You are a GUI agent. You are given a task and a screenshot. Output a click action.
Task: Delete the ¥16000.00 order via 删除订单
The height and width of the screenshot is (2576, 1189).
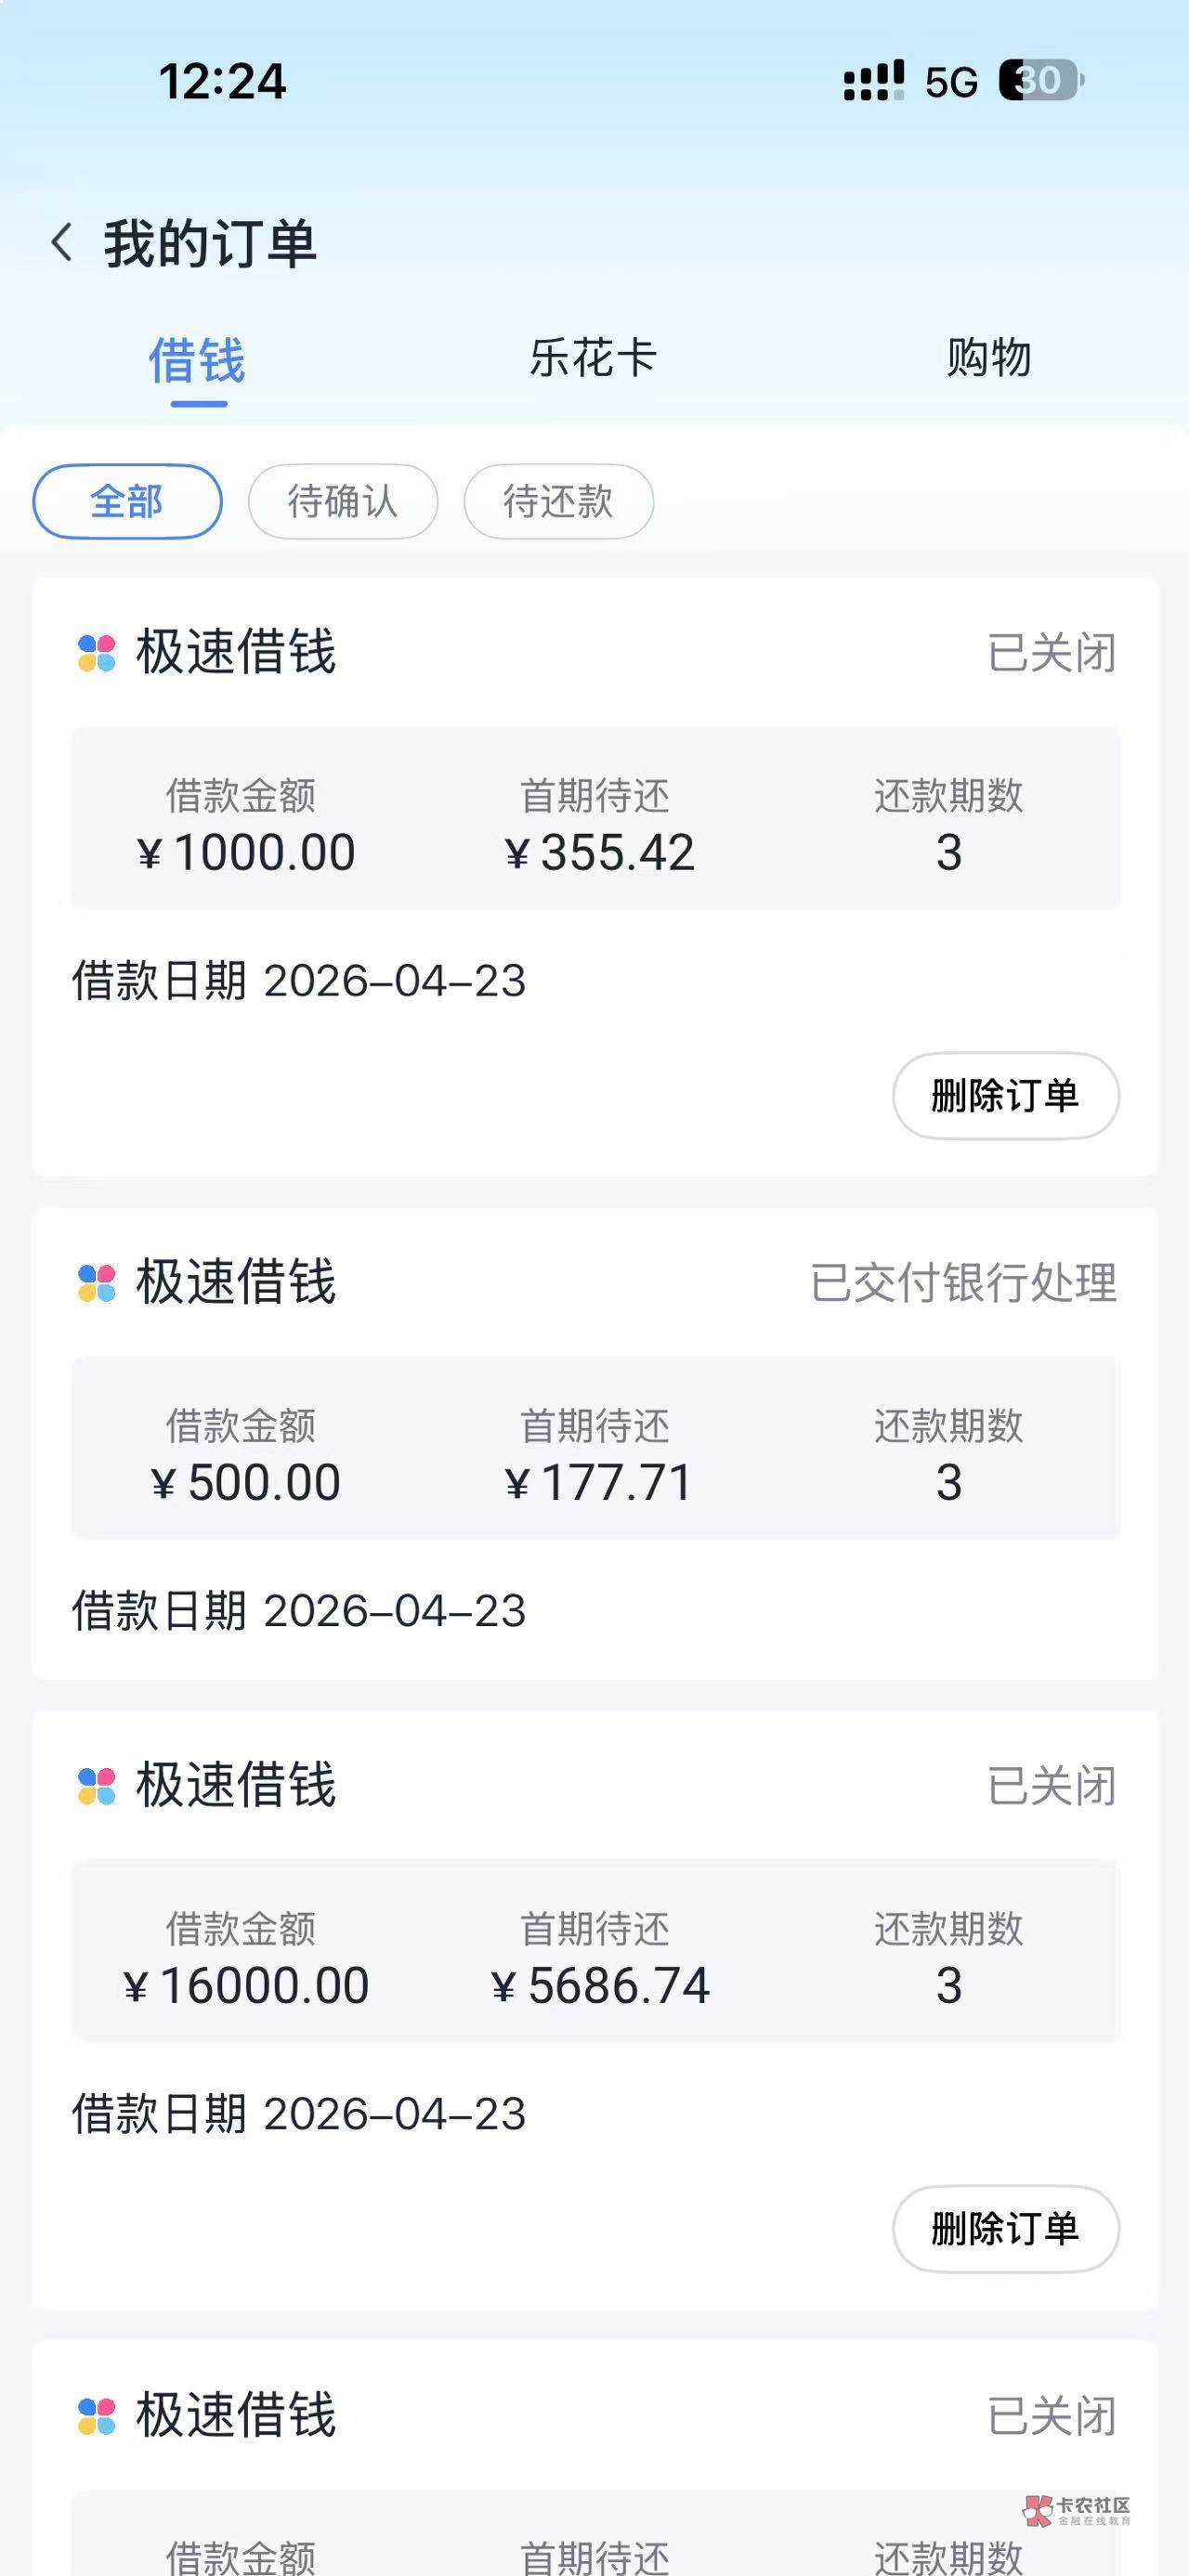[1005, 2229]
